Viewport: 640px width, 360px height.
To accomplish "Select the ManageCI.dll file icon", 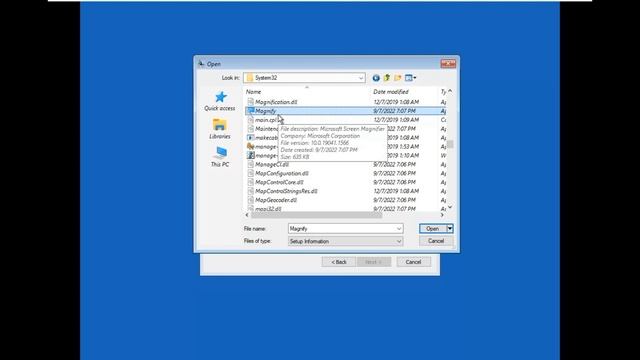I will click(251, 164).
